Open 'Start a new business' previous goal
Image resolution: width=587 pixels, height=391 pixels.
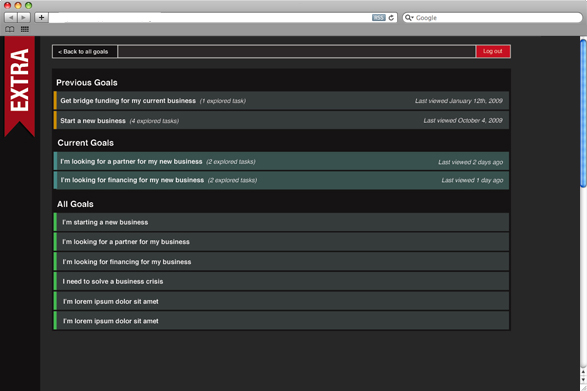(281, 121)
